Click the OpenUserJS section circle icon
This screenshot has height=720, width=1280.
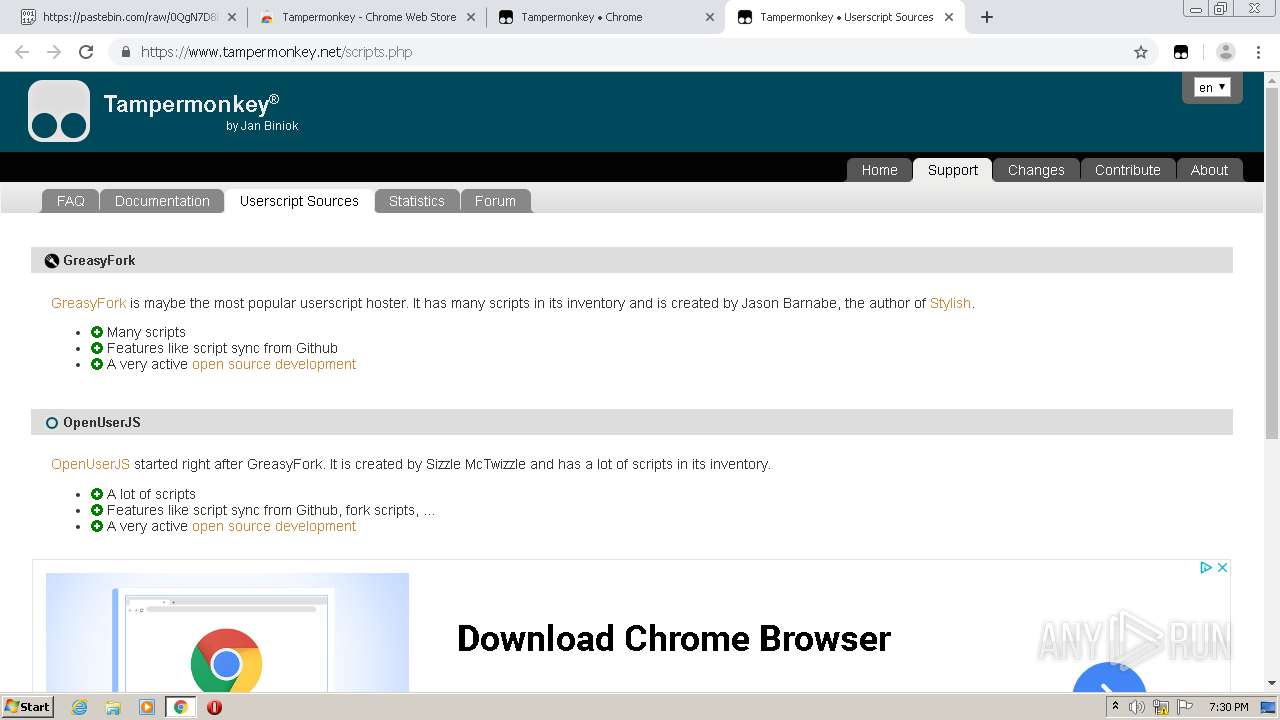click(52, 423)
